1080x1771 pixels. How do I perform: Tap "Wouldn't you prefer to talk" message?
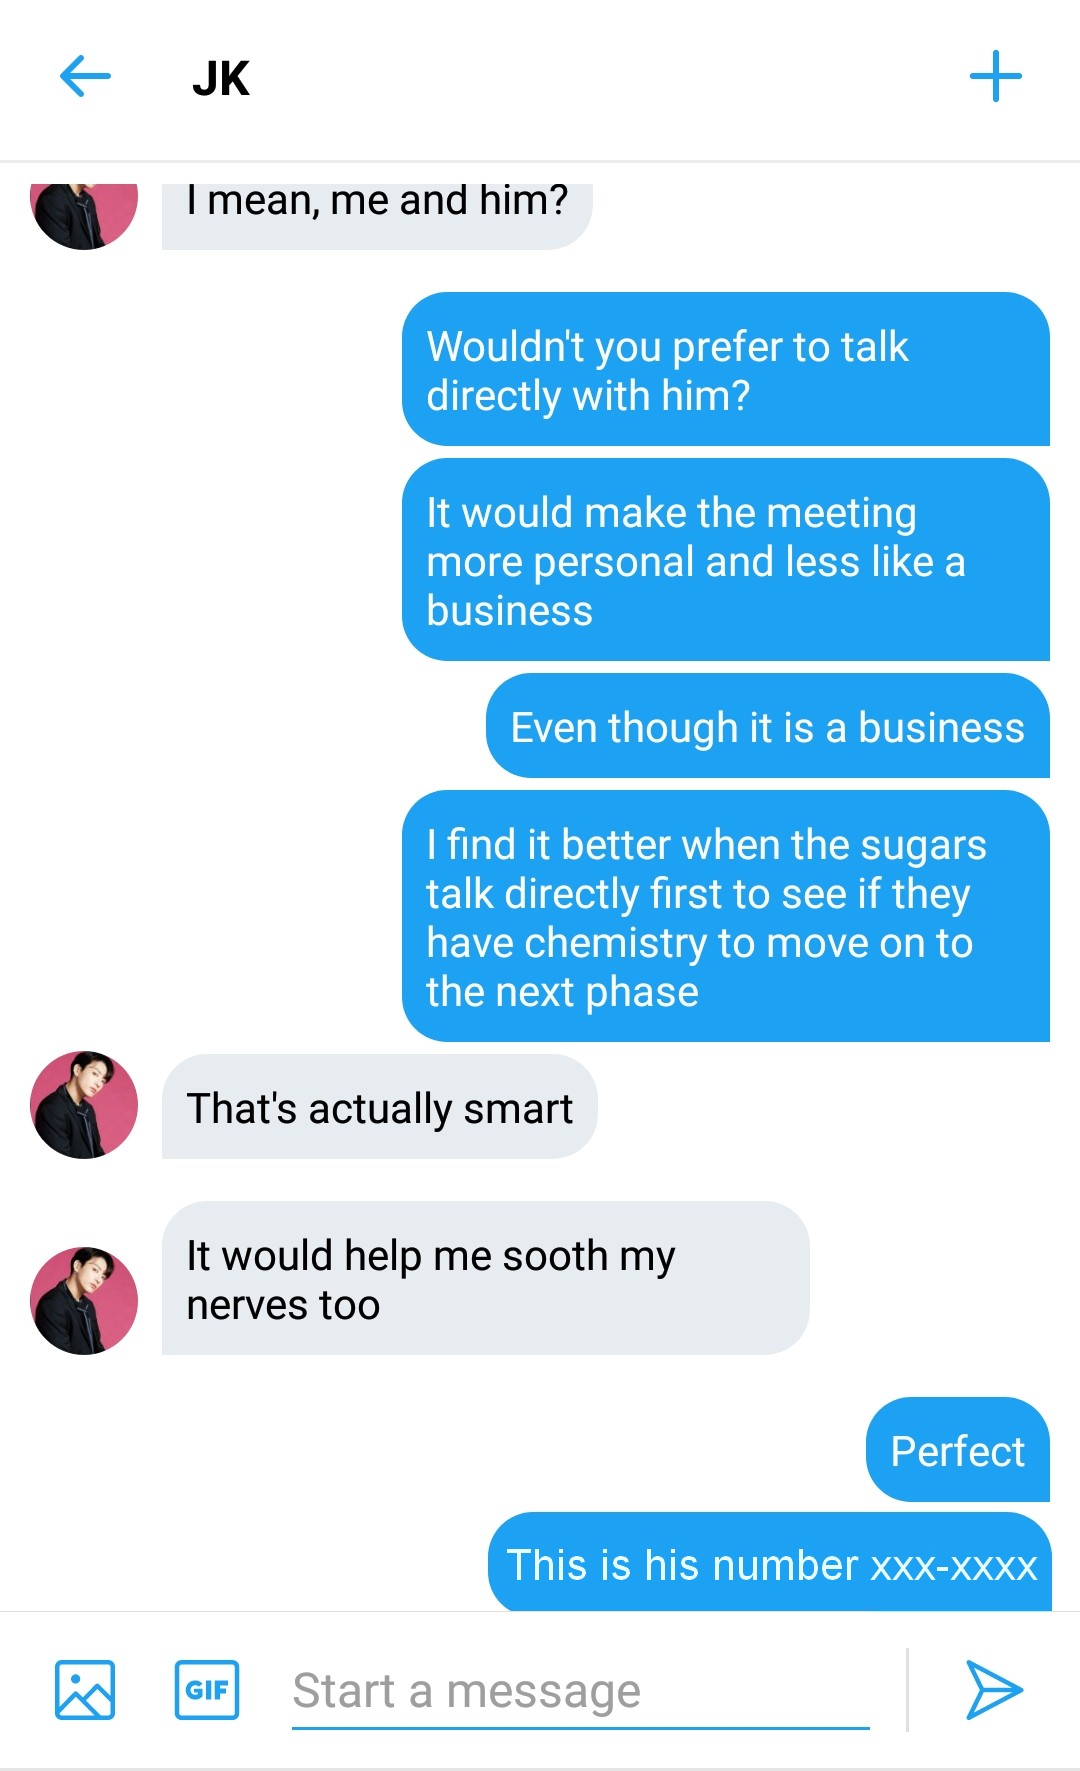(725, 370)
